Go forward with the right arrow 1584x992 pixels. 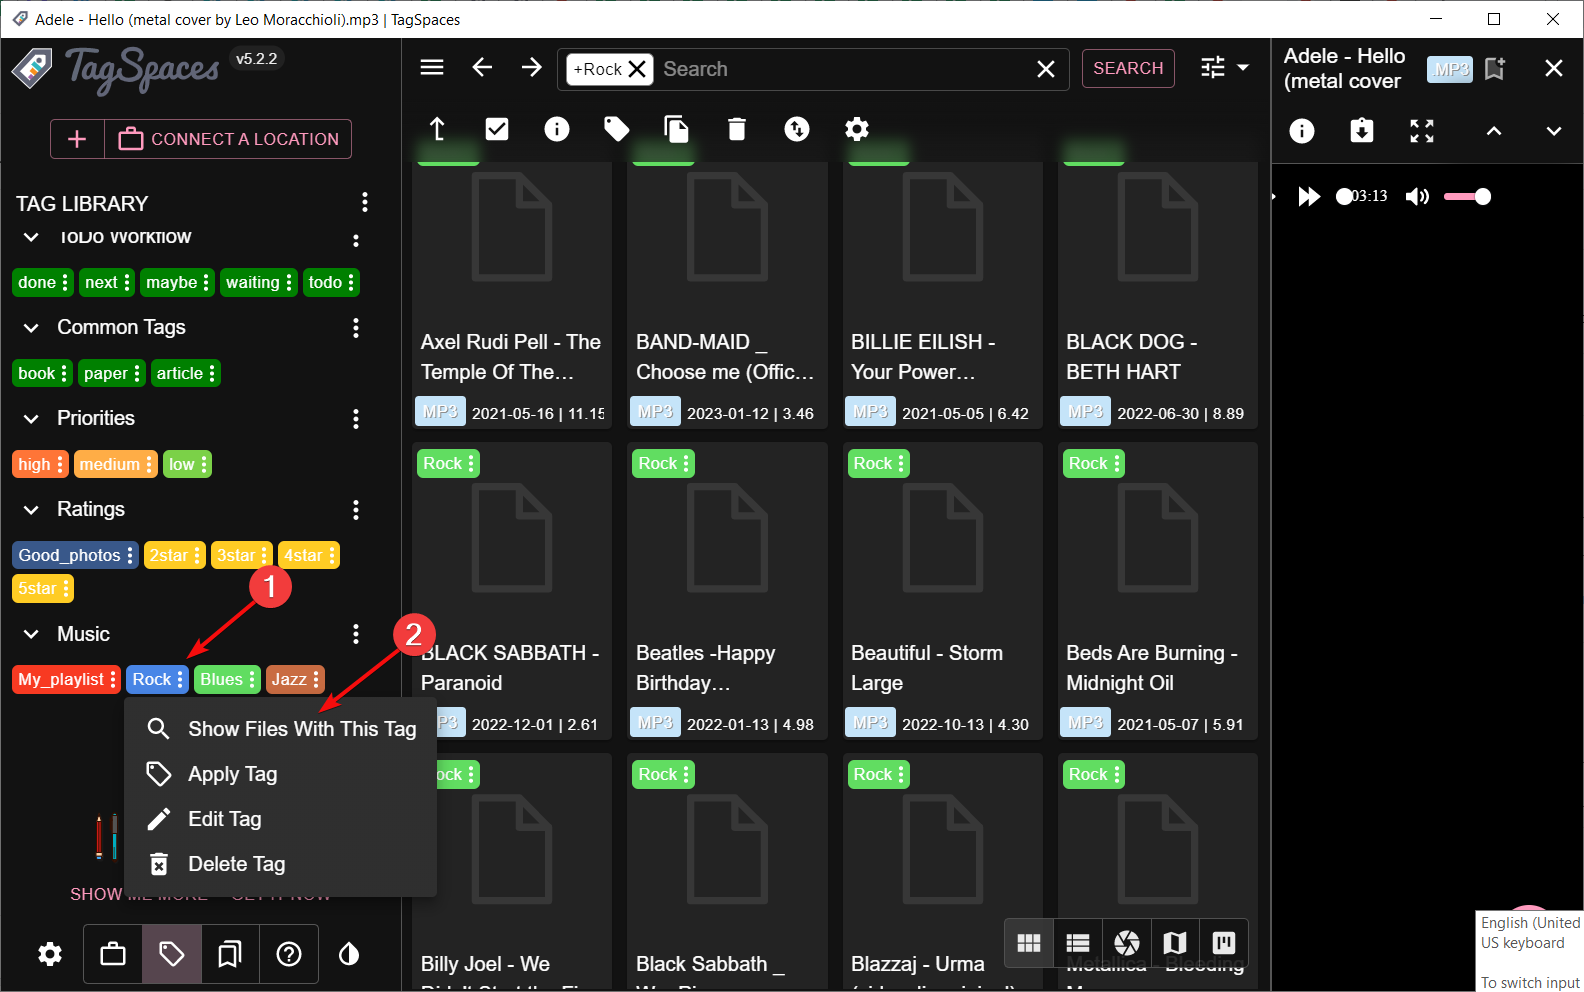click(531, 68)
